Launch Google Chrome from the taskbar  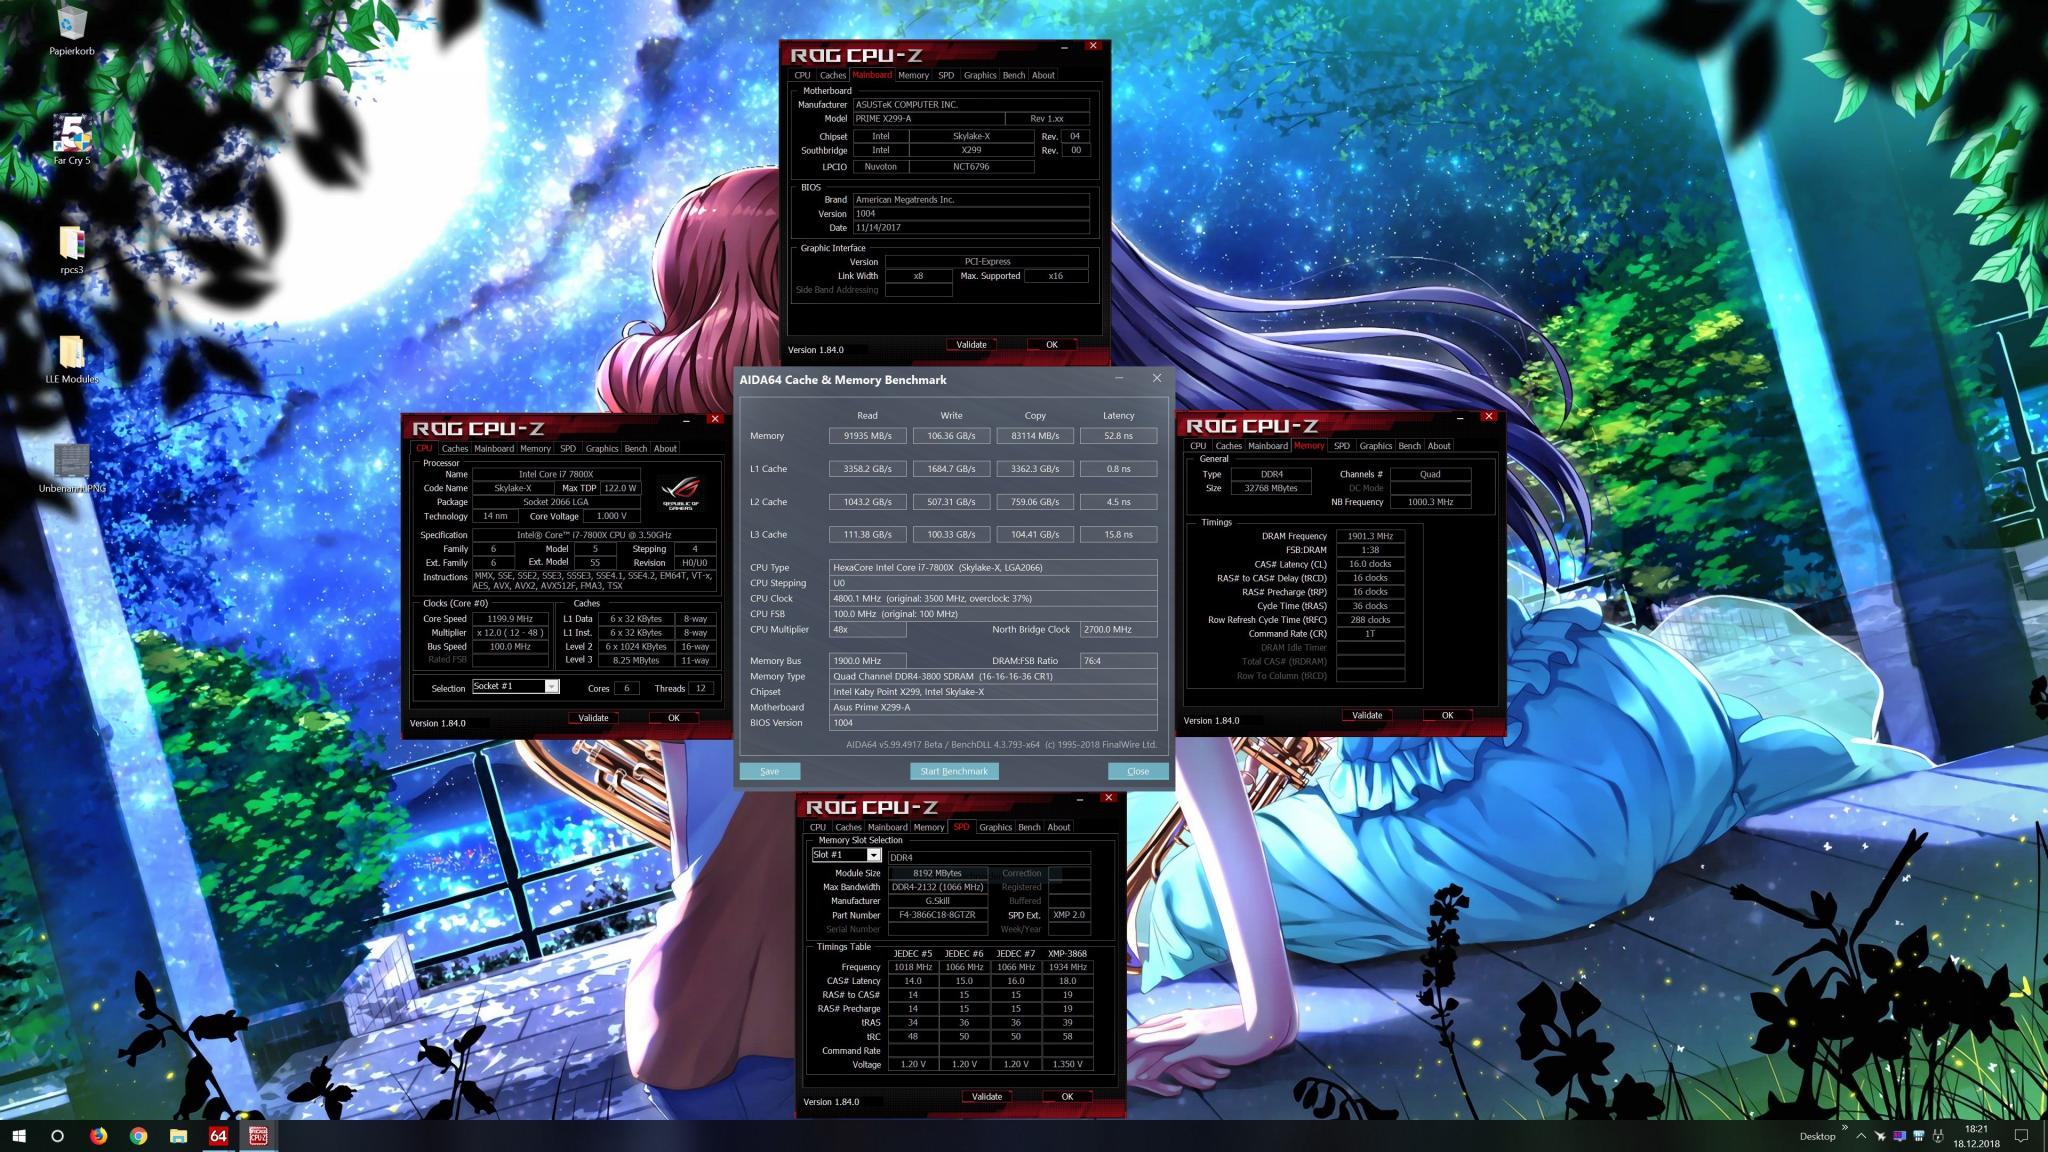tap(138, 1135)
